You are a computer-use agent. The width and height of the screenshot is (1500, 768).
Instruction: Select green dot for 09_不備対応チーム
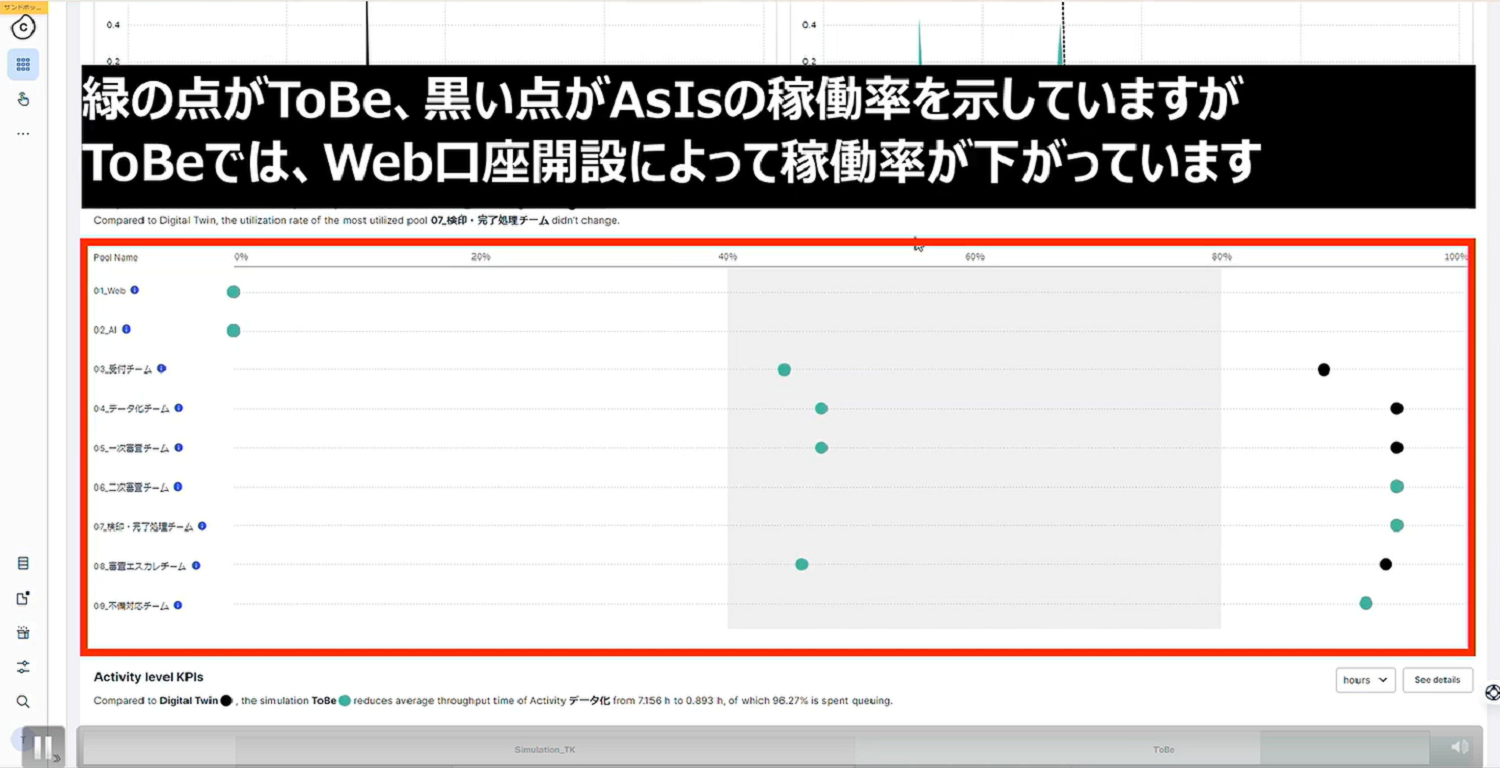pos(1366,603)
